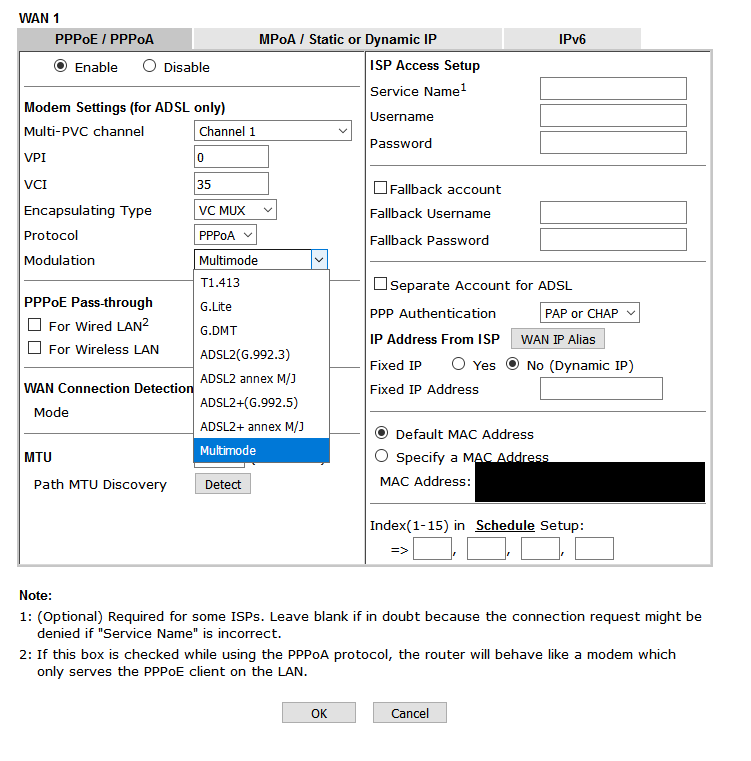Click the VPI input field
751x761 pixels.
(x=231, y=157)
